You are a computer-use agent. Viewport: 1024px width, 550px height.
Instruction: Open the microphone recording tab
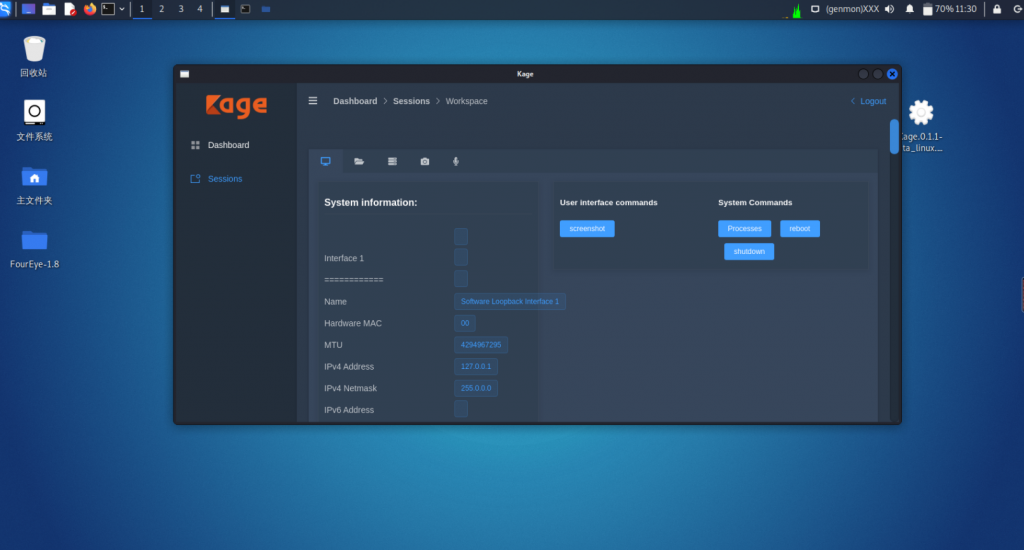pos(456,161)
